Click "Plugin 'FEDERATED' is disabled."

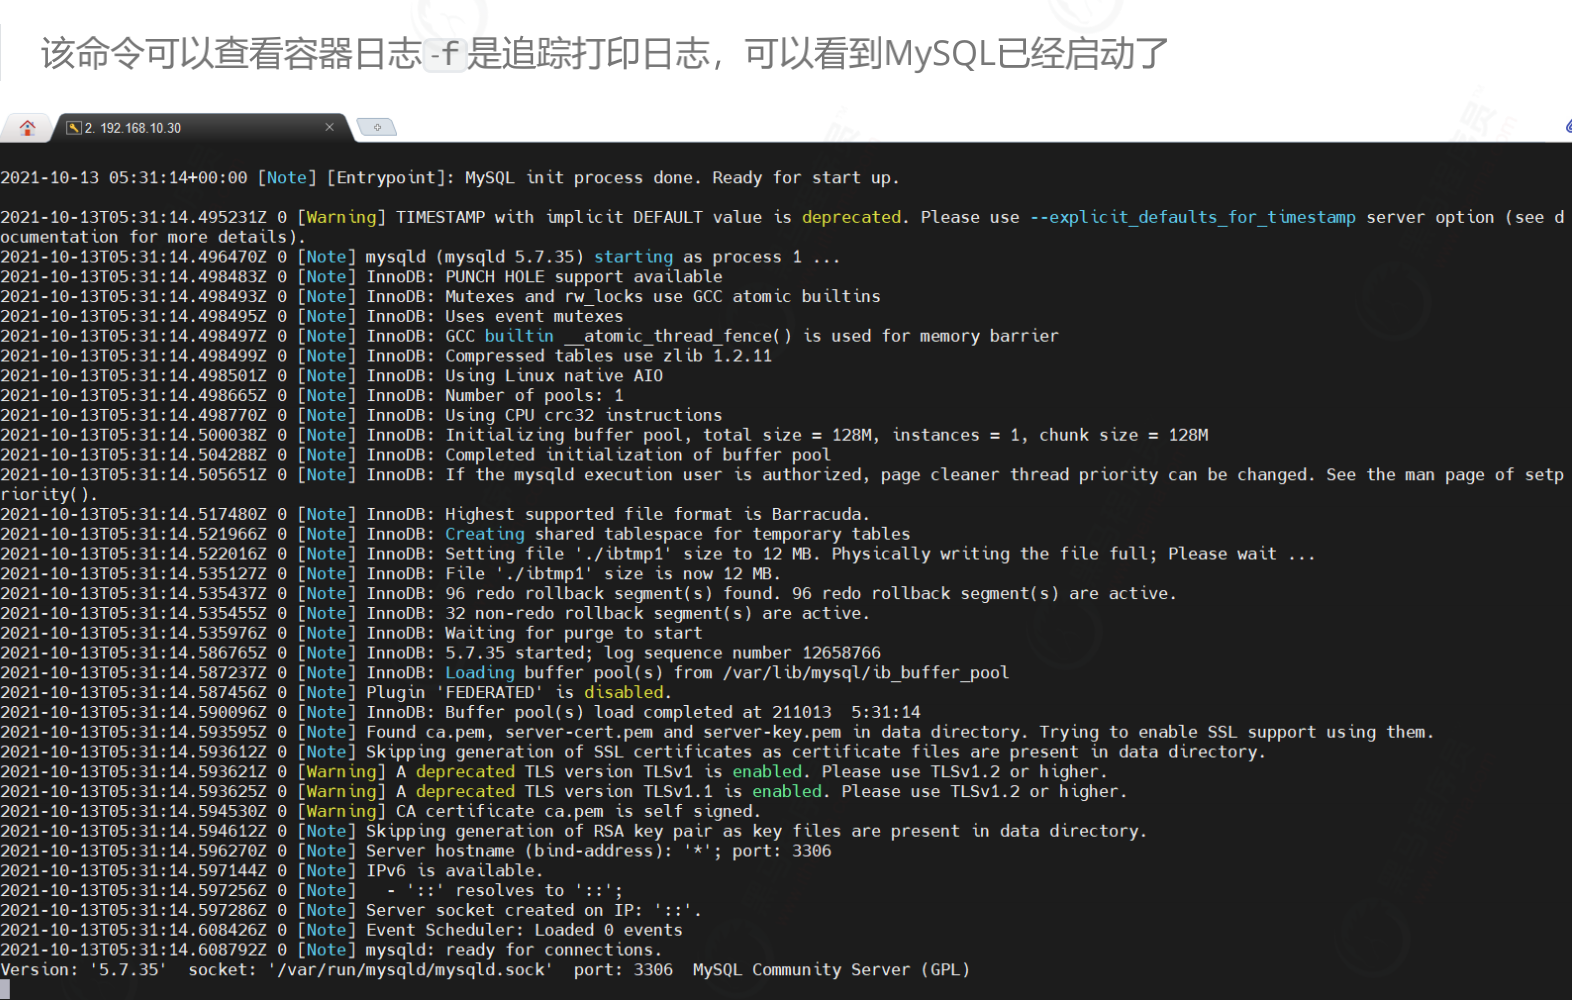coord(519,693)
